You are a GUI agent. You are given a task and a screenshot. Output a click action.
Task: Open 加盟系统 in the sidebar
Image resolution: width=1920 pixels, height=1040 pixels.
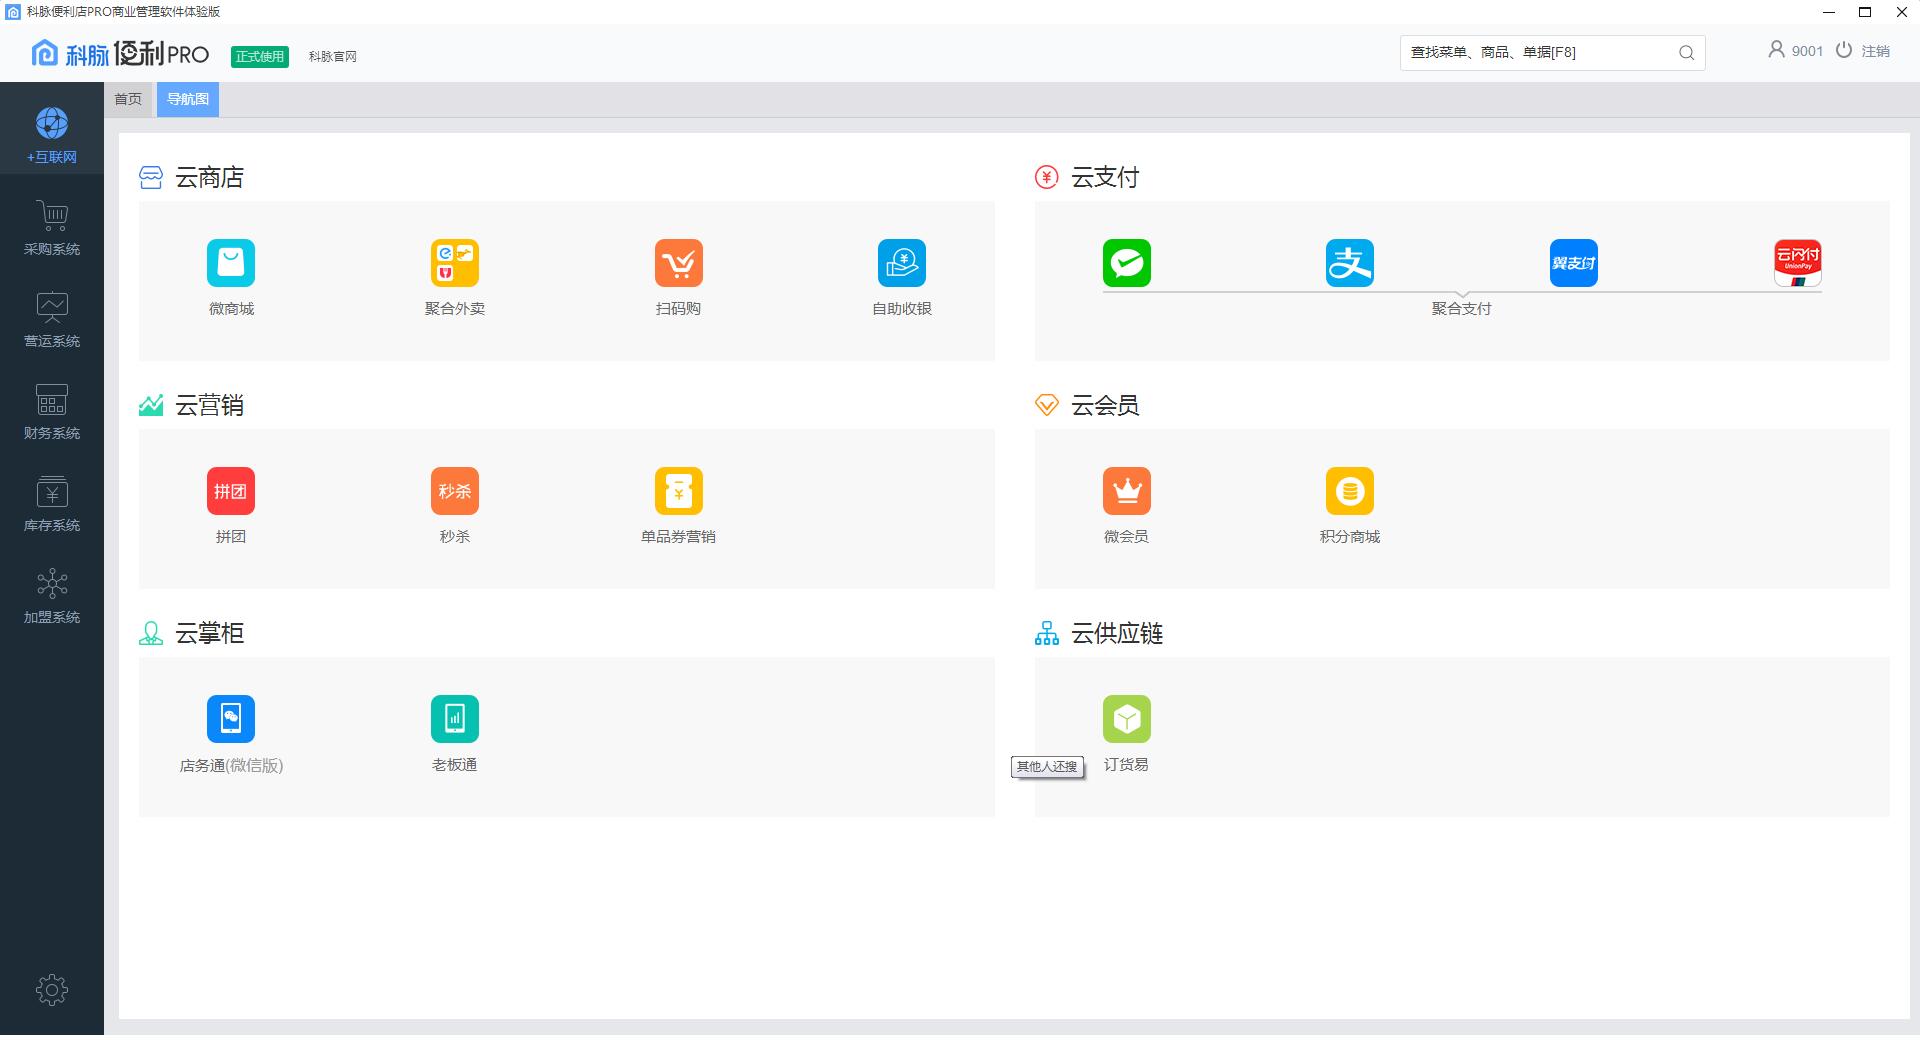point(52,596)
